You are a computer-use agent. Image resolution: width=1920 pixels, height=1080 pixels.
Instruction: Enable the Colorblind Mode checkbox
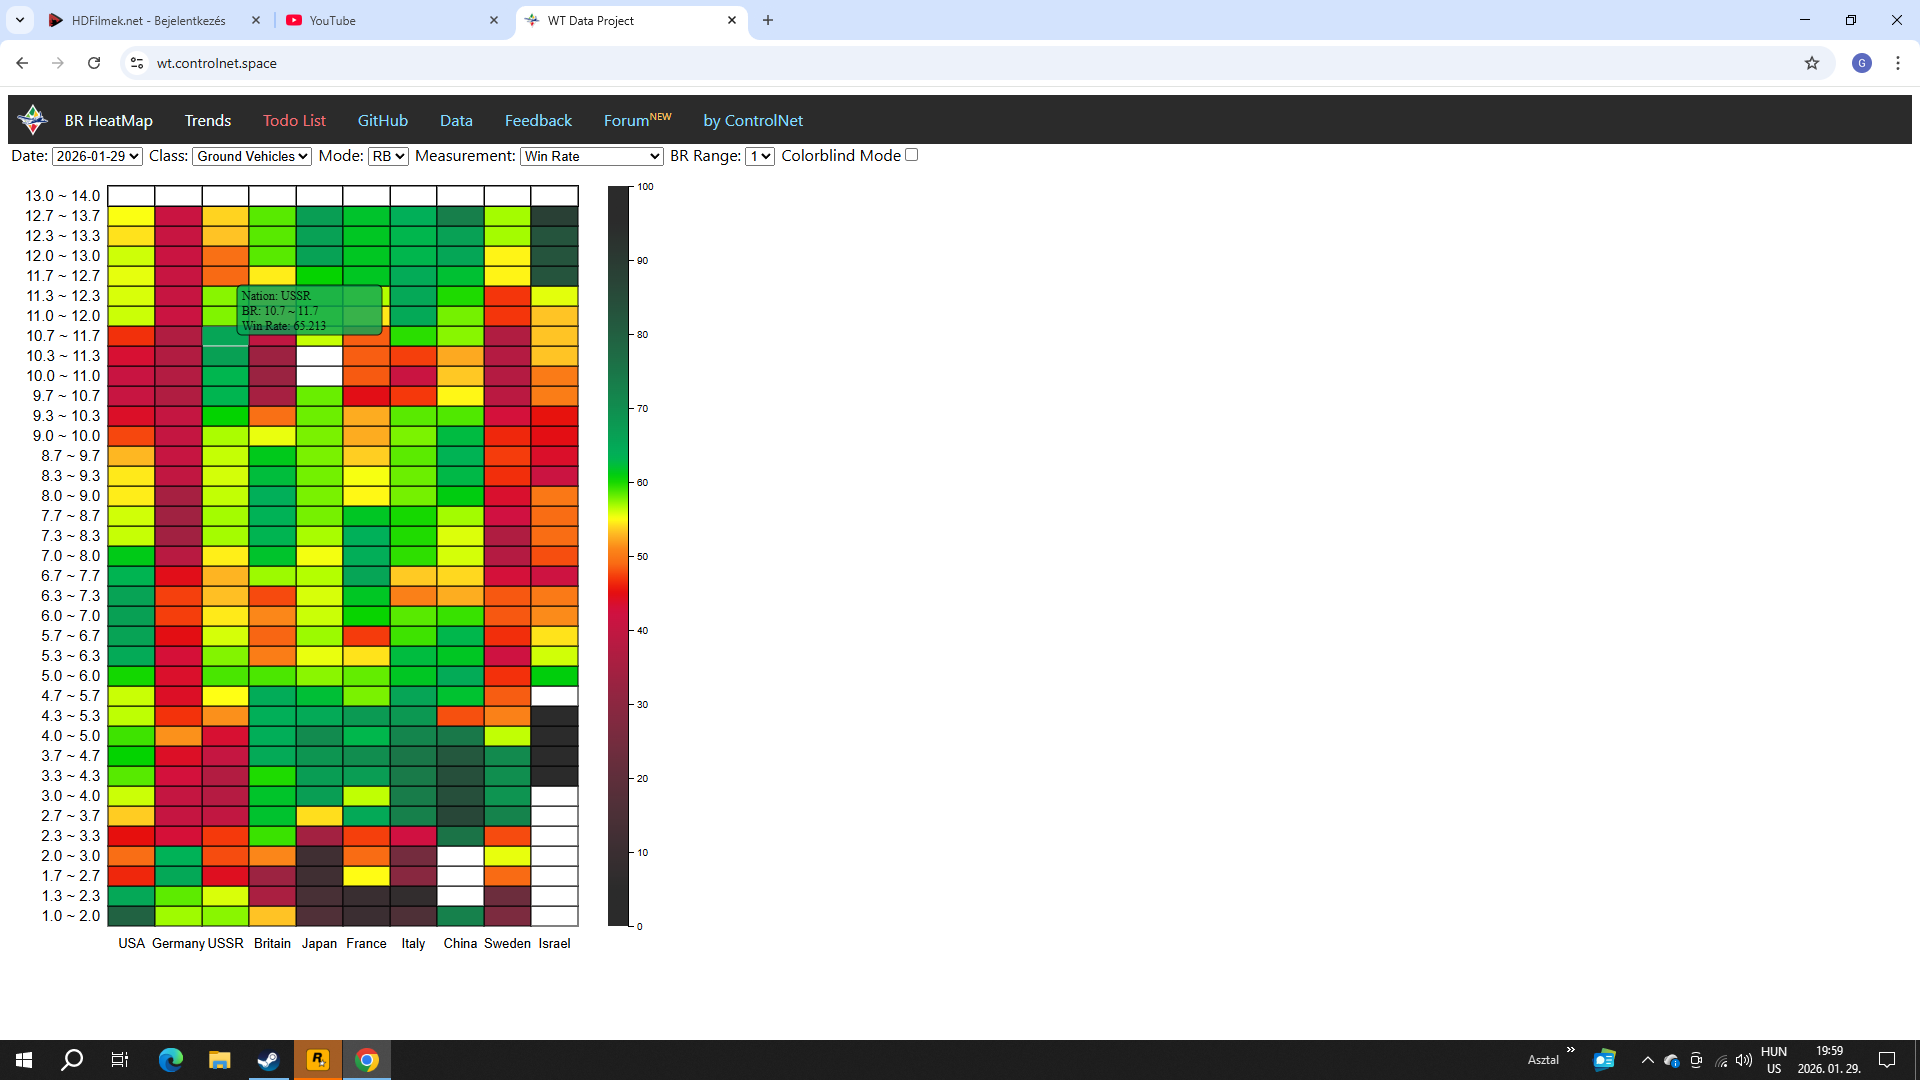(911, 155)
